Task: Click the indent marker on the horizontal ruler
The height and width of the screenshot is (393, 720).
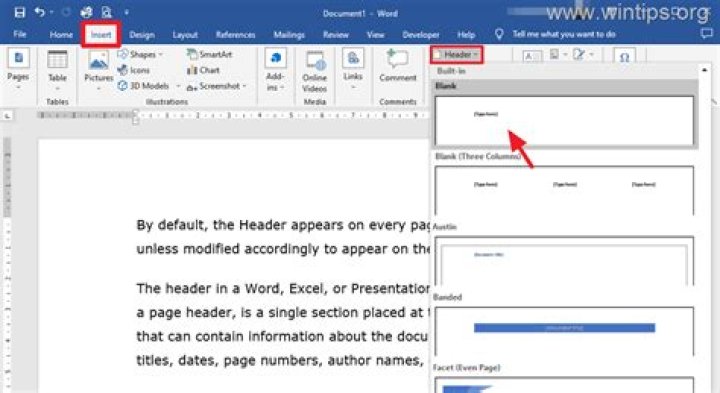Action: tap(135, 117)
